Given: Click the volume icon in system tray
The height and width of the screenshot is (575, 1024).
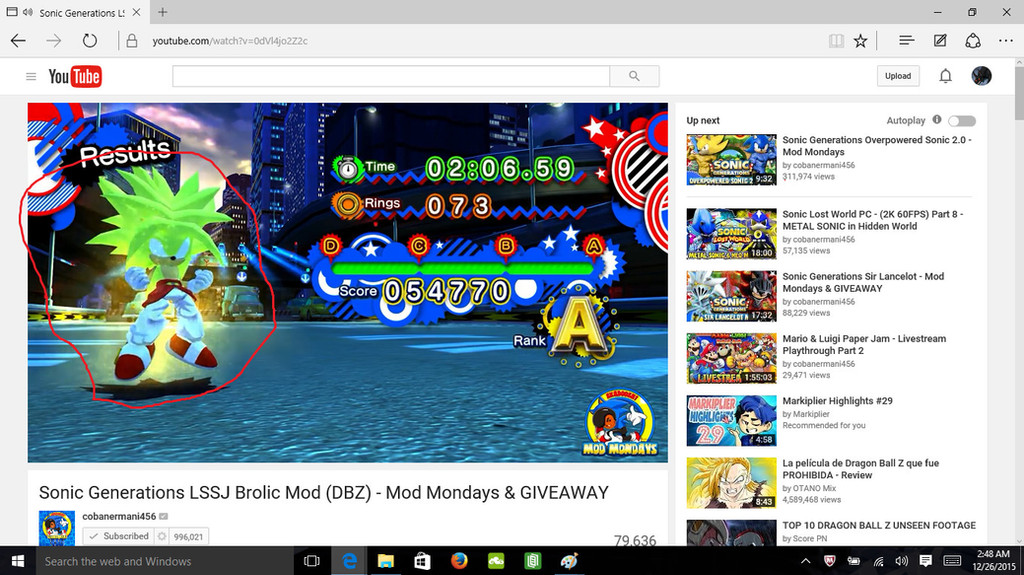Looking at the screenshot, I should coord(902,561).
